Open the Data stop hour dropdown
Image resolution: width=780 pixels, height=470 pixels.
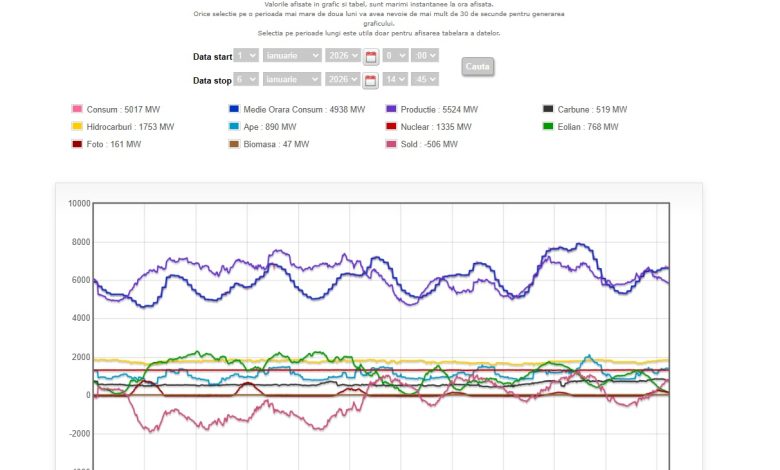tap(395, 79)
